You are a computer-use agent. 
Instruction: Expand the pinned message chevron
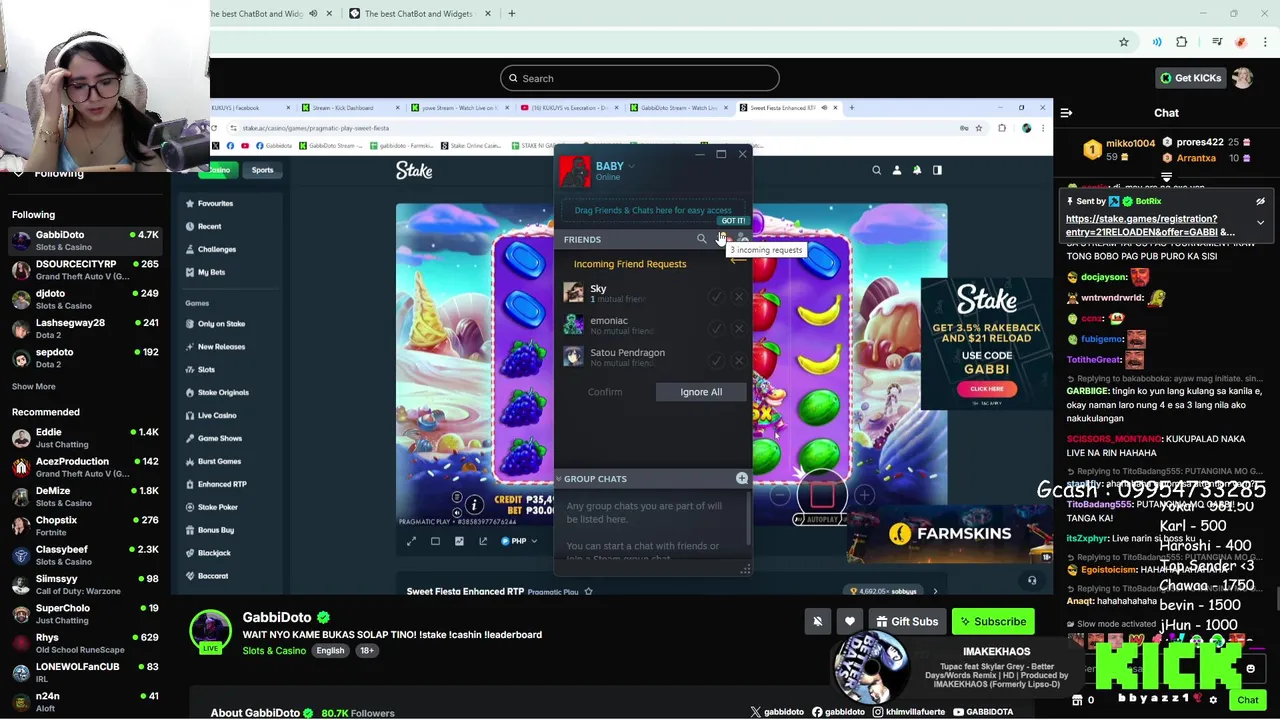1260,222
